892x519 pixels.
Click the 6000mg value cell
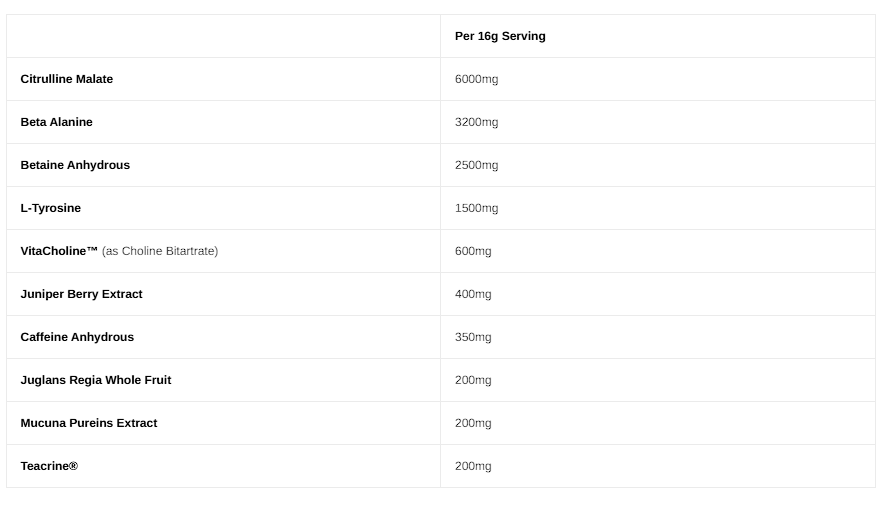tap(476, 79)
